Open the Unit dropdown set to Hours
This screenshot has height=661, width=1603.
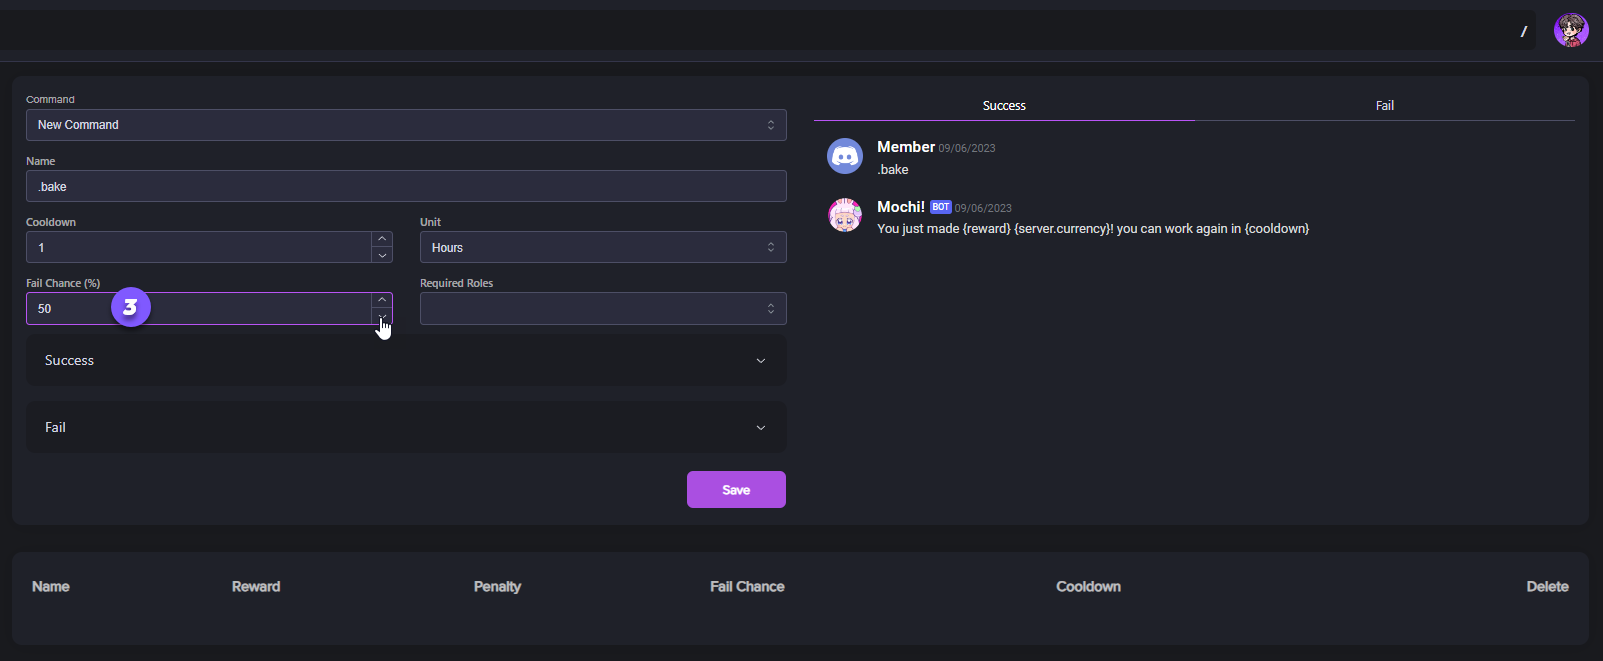coord(603,247)
